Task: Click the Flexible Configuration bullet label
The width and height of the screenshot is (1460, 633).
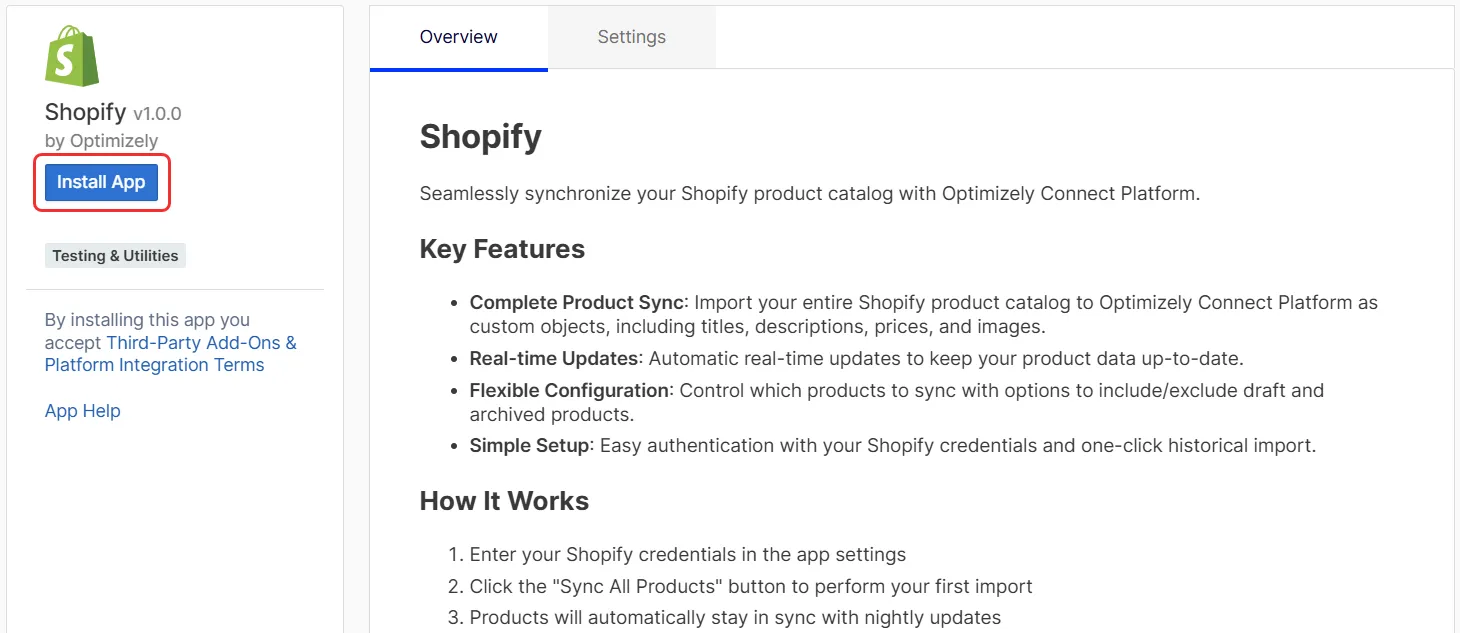Action: [569, 390]
